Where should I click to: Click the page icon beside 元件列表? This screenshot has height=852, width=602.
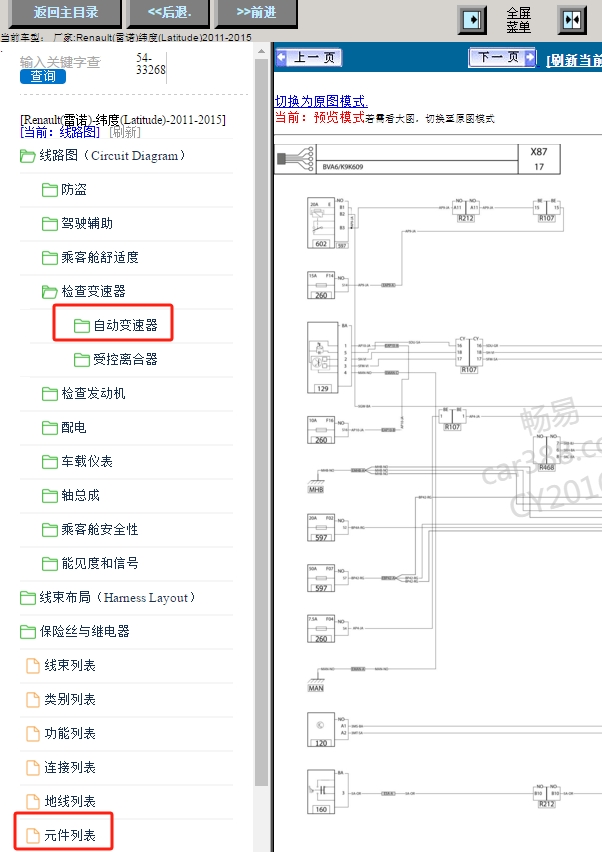point(33,835)
